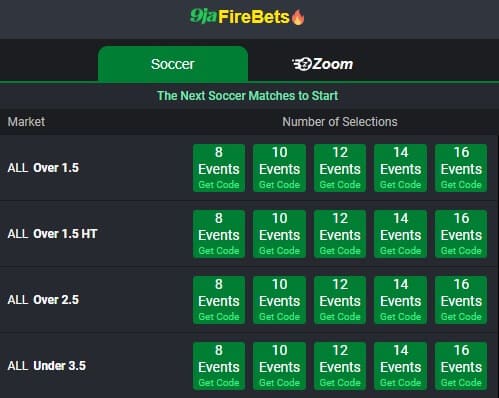Choose 10 Events for Over 1.5 HT
The width and height of the screenshot is (499, 398).
(x=279, y=234)
